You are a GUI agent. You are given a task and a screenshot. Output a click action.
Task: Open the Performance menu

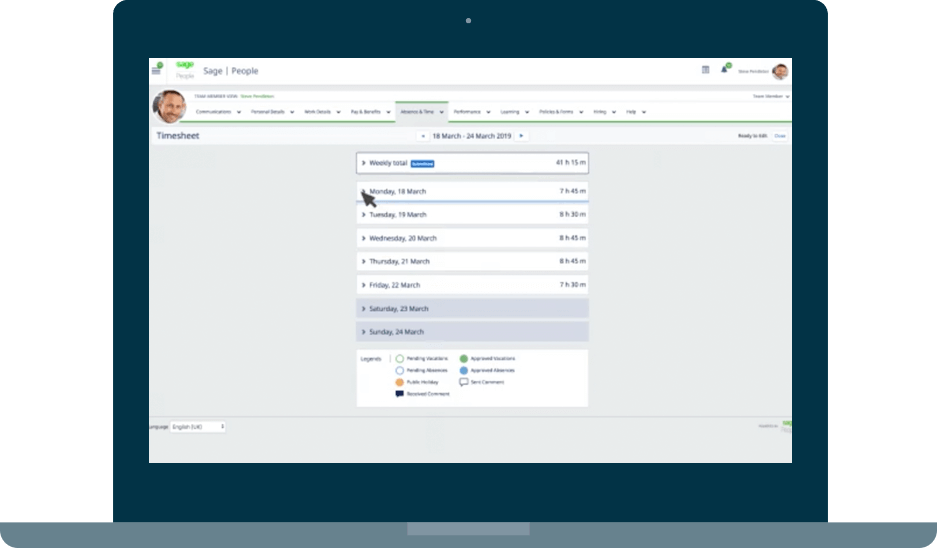[x=472, y=112]
